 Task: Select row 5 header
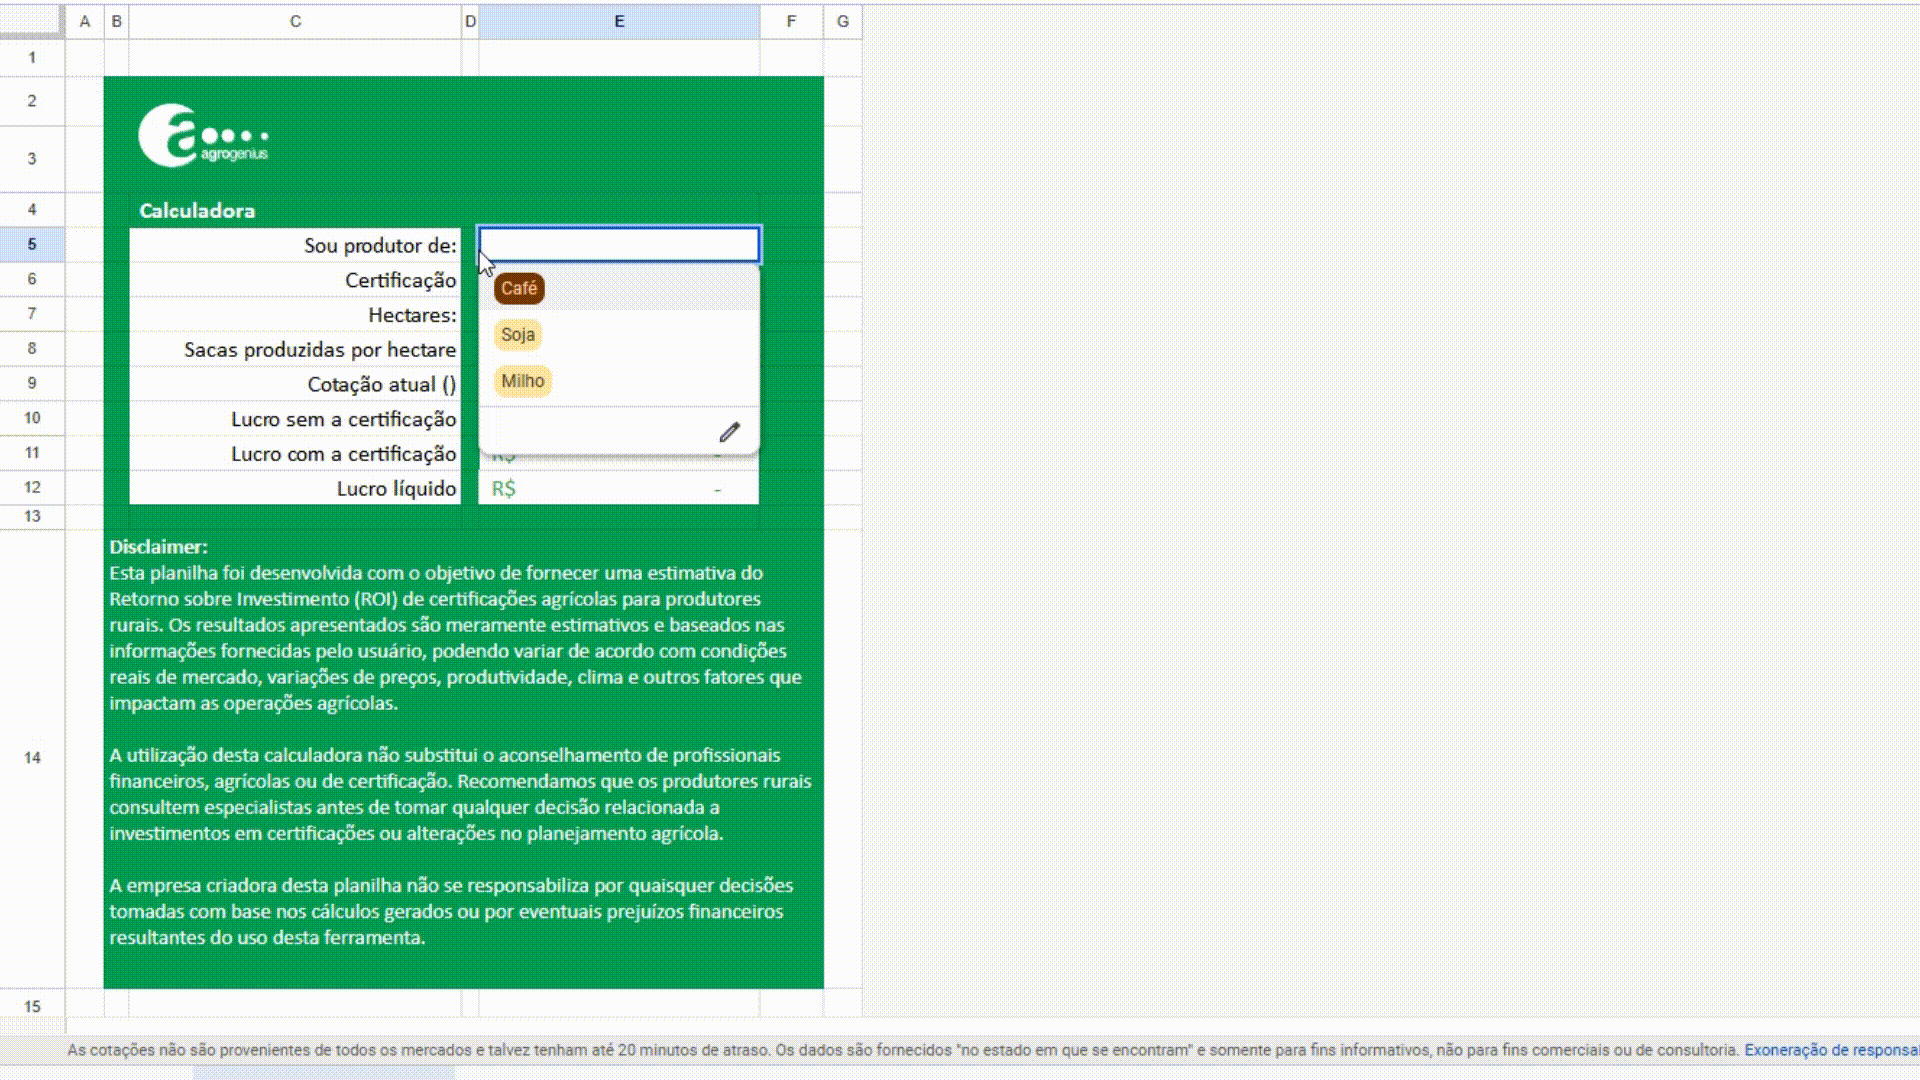(32, 244)
